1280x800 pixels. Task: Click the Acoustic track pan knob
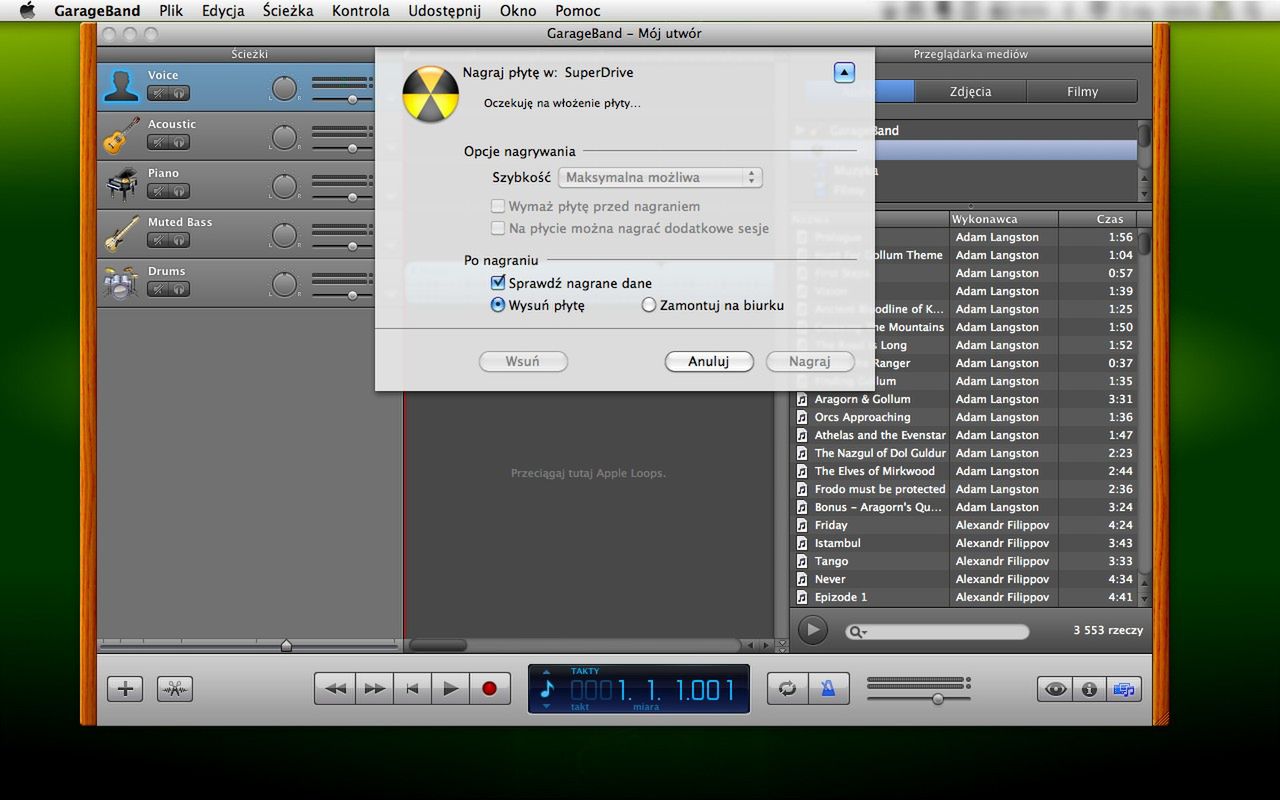click(285, 137)
